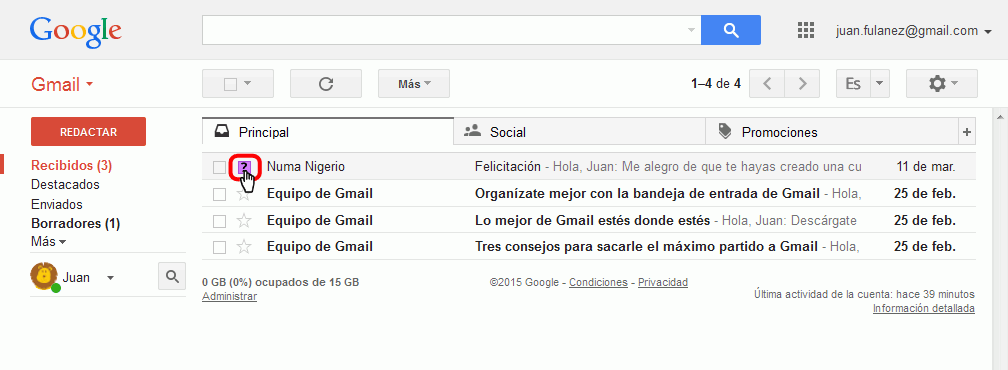Switch to the Principal tab

pos(328,132)
